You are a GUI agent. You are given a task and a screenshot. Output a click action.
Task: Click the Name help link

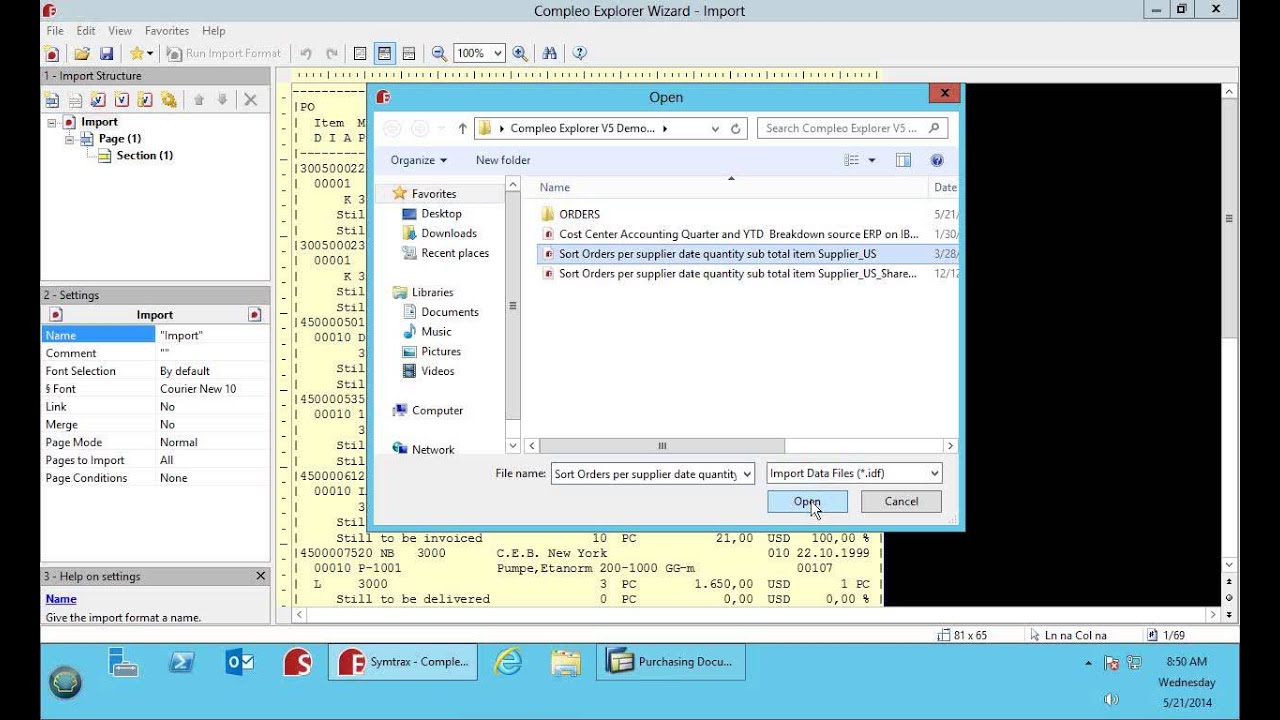61,599
